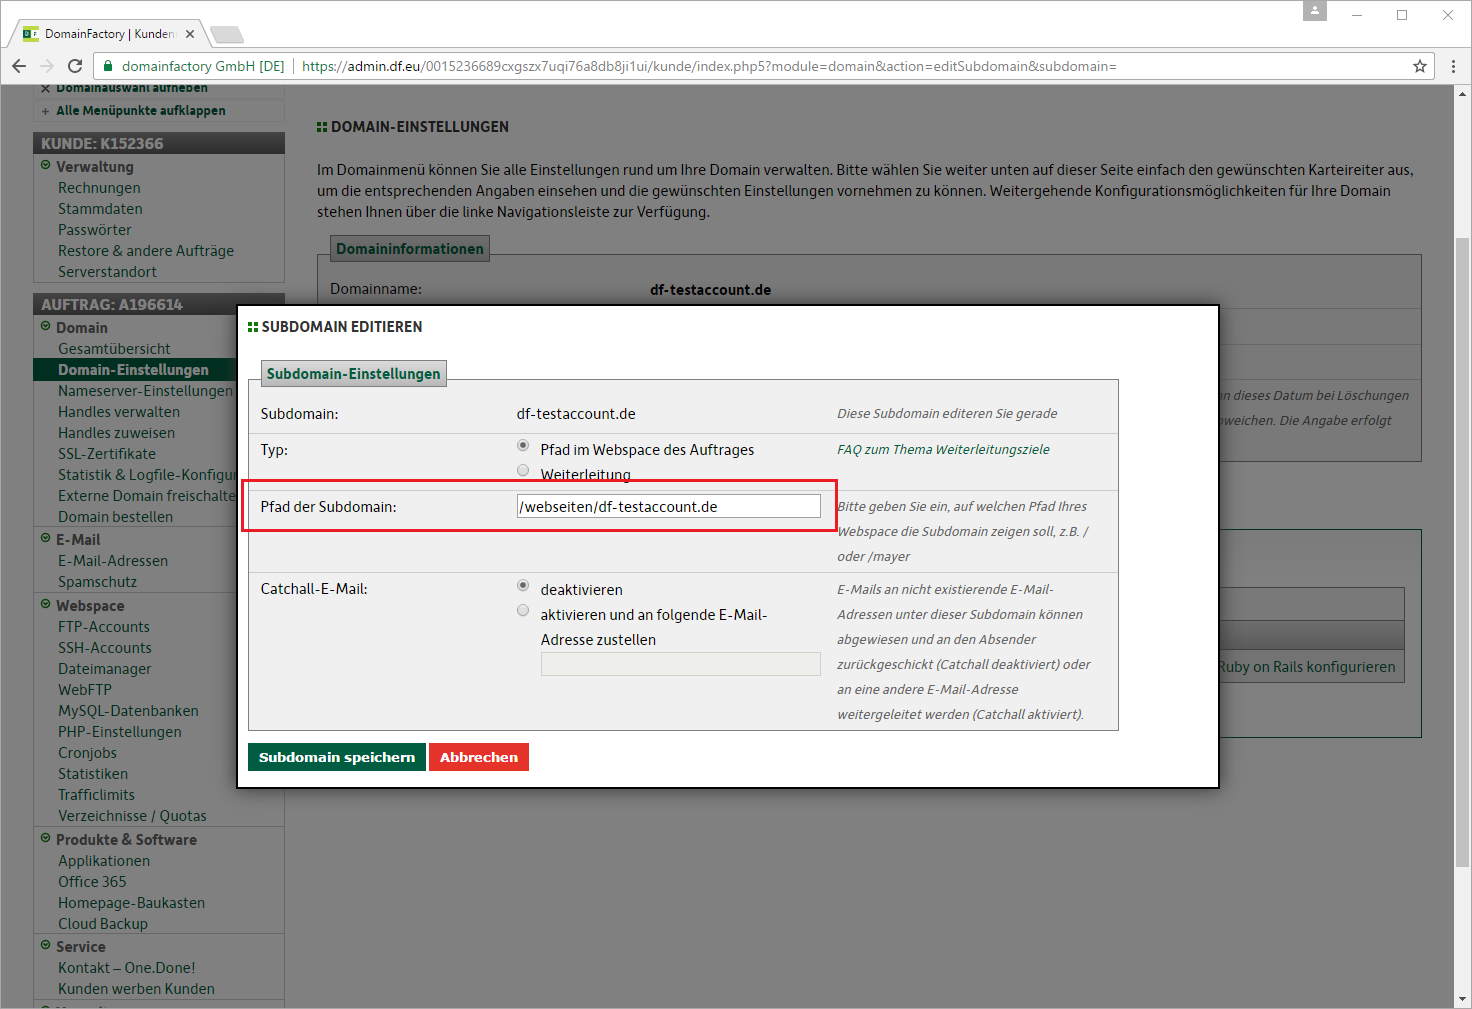Image resolution: width=1472 pixels, height=1009 pixels.
Task: Click the green padlock security icon
Action: point(108,66)
